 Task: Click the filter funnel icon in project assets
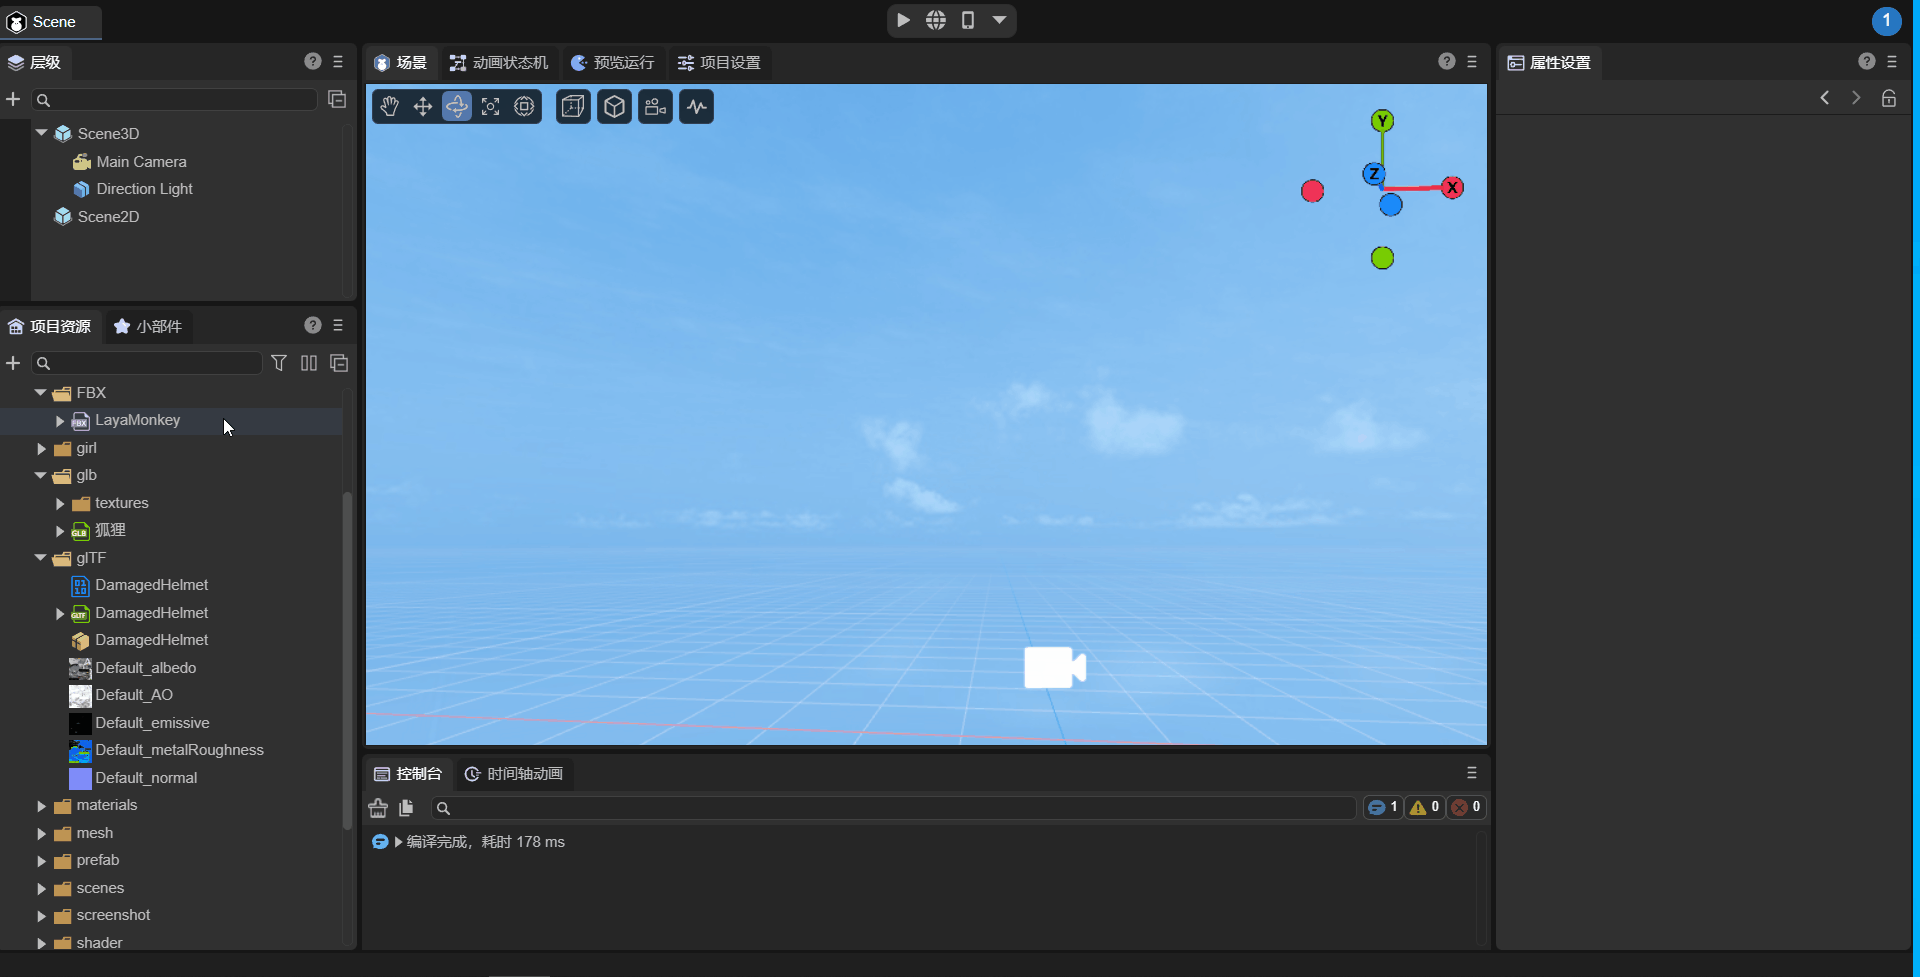279,363
